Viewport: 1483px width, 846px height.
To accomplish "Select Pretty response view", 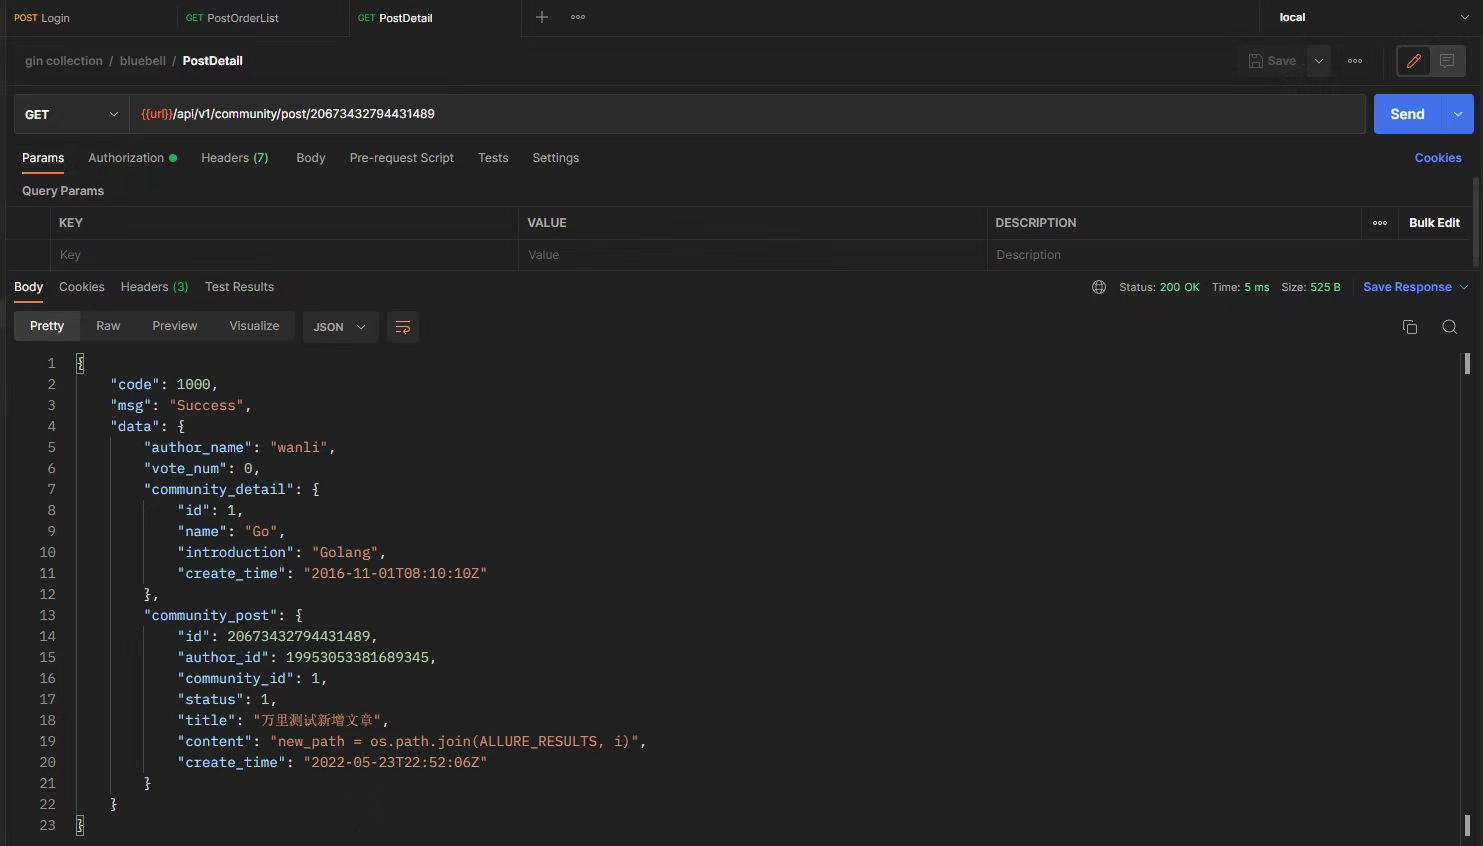I will (47, 326).
